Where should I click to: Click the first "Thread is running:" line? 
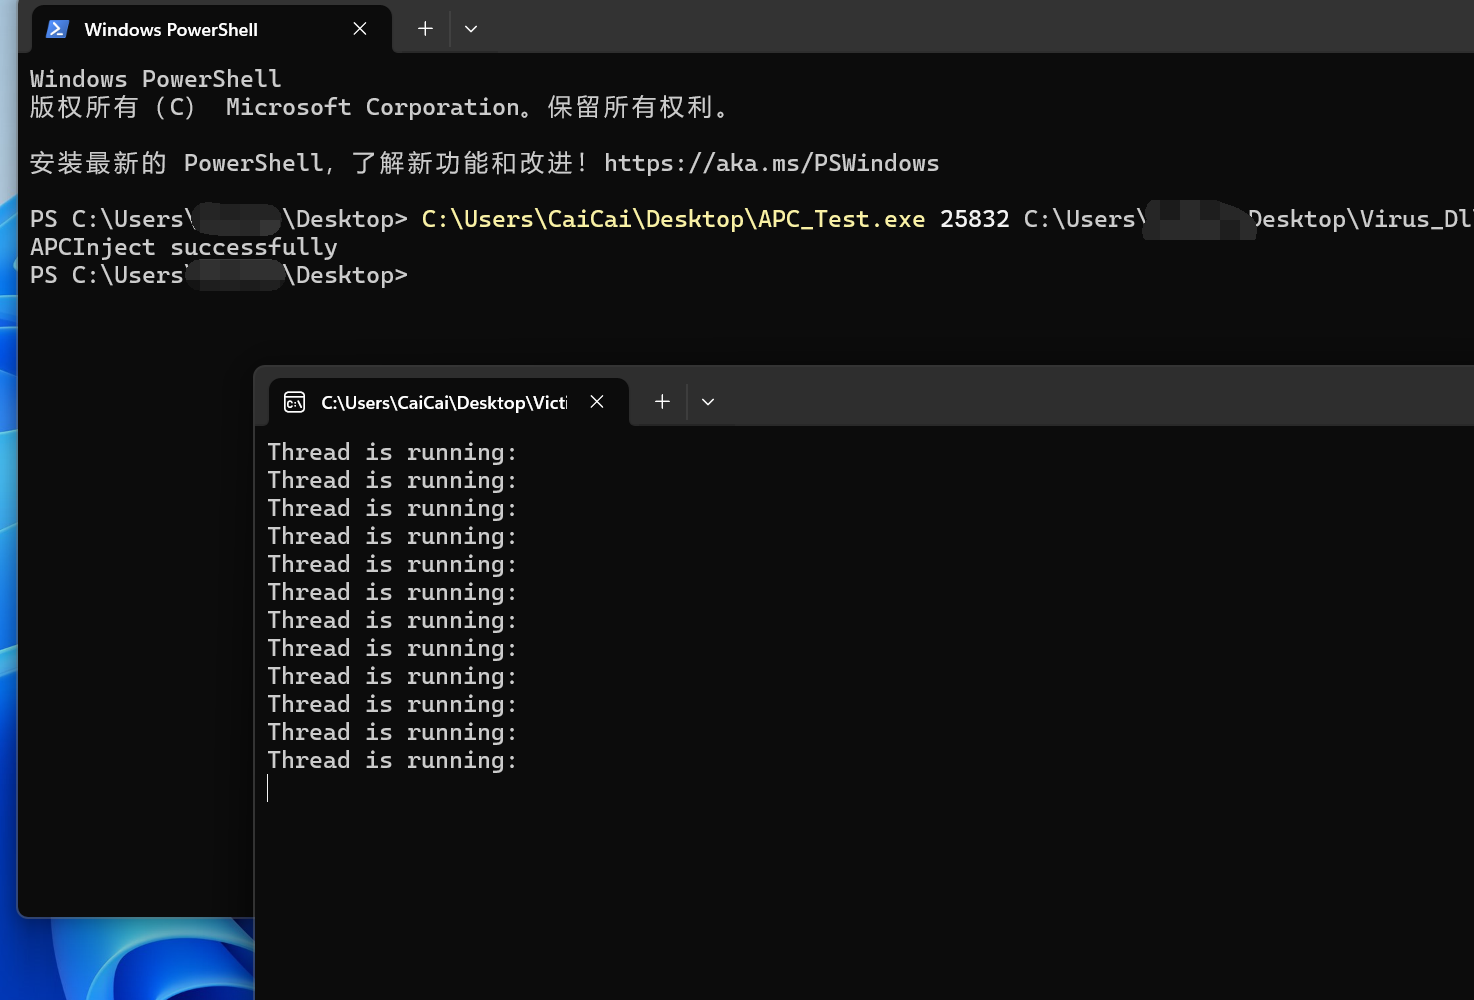click(392, 452)
